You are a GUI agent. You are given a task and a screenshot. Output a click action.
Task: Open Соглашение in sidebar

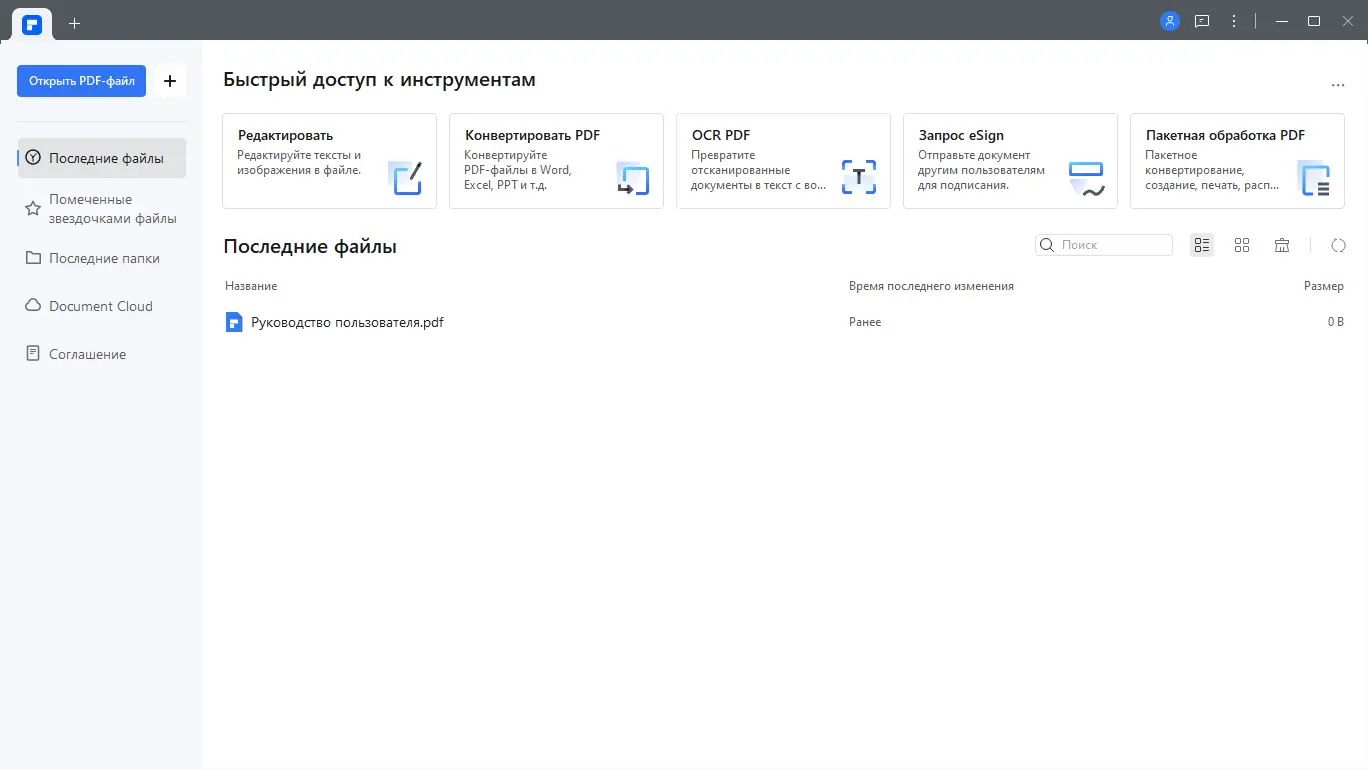[102, 354]
